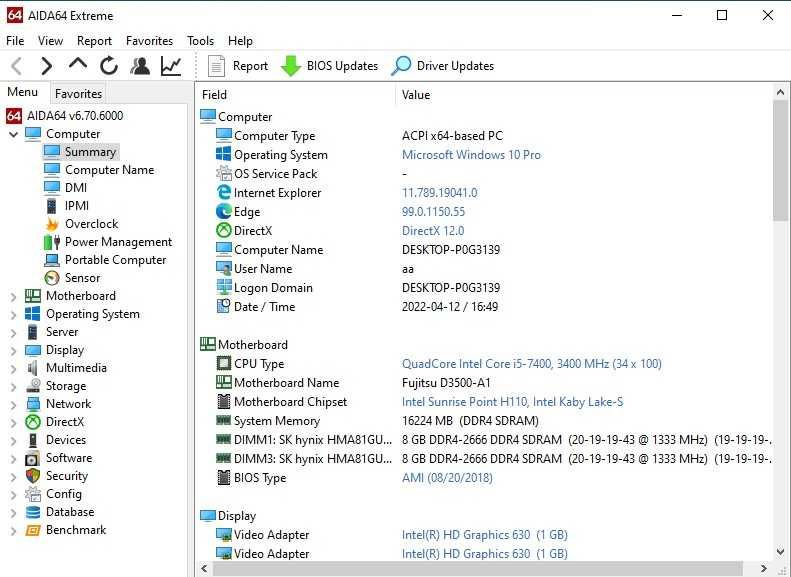This screenshot has width=791, height=577.
Task: Expand the Multimedia tree node
Action: [x=14, y=369]
